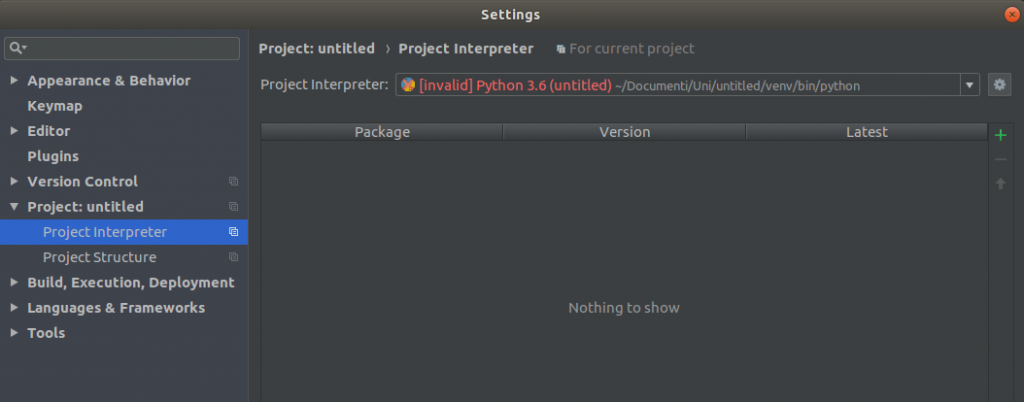1024x402 pixels.
Task: Open the Project Structure settings page
Action: click(x=100, y=257)
